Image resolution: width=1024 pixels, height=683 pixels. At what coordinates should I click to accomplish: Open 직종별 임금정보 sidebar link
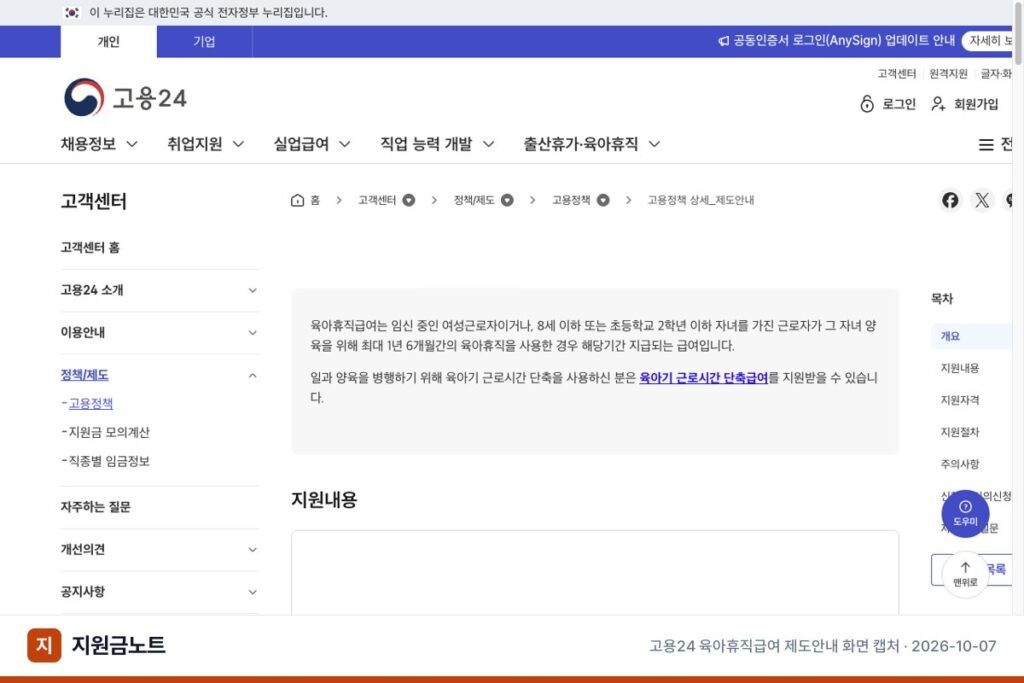[x=109, y=461]
